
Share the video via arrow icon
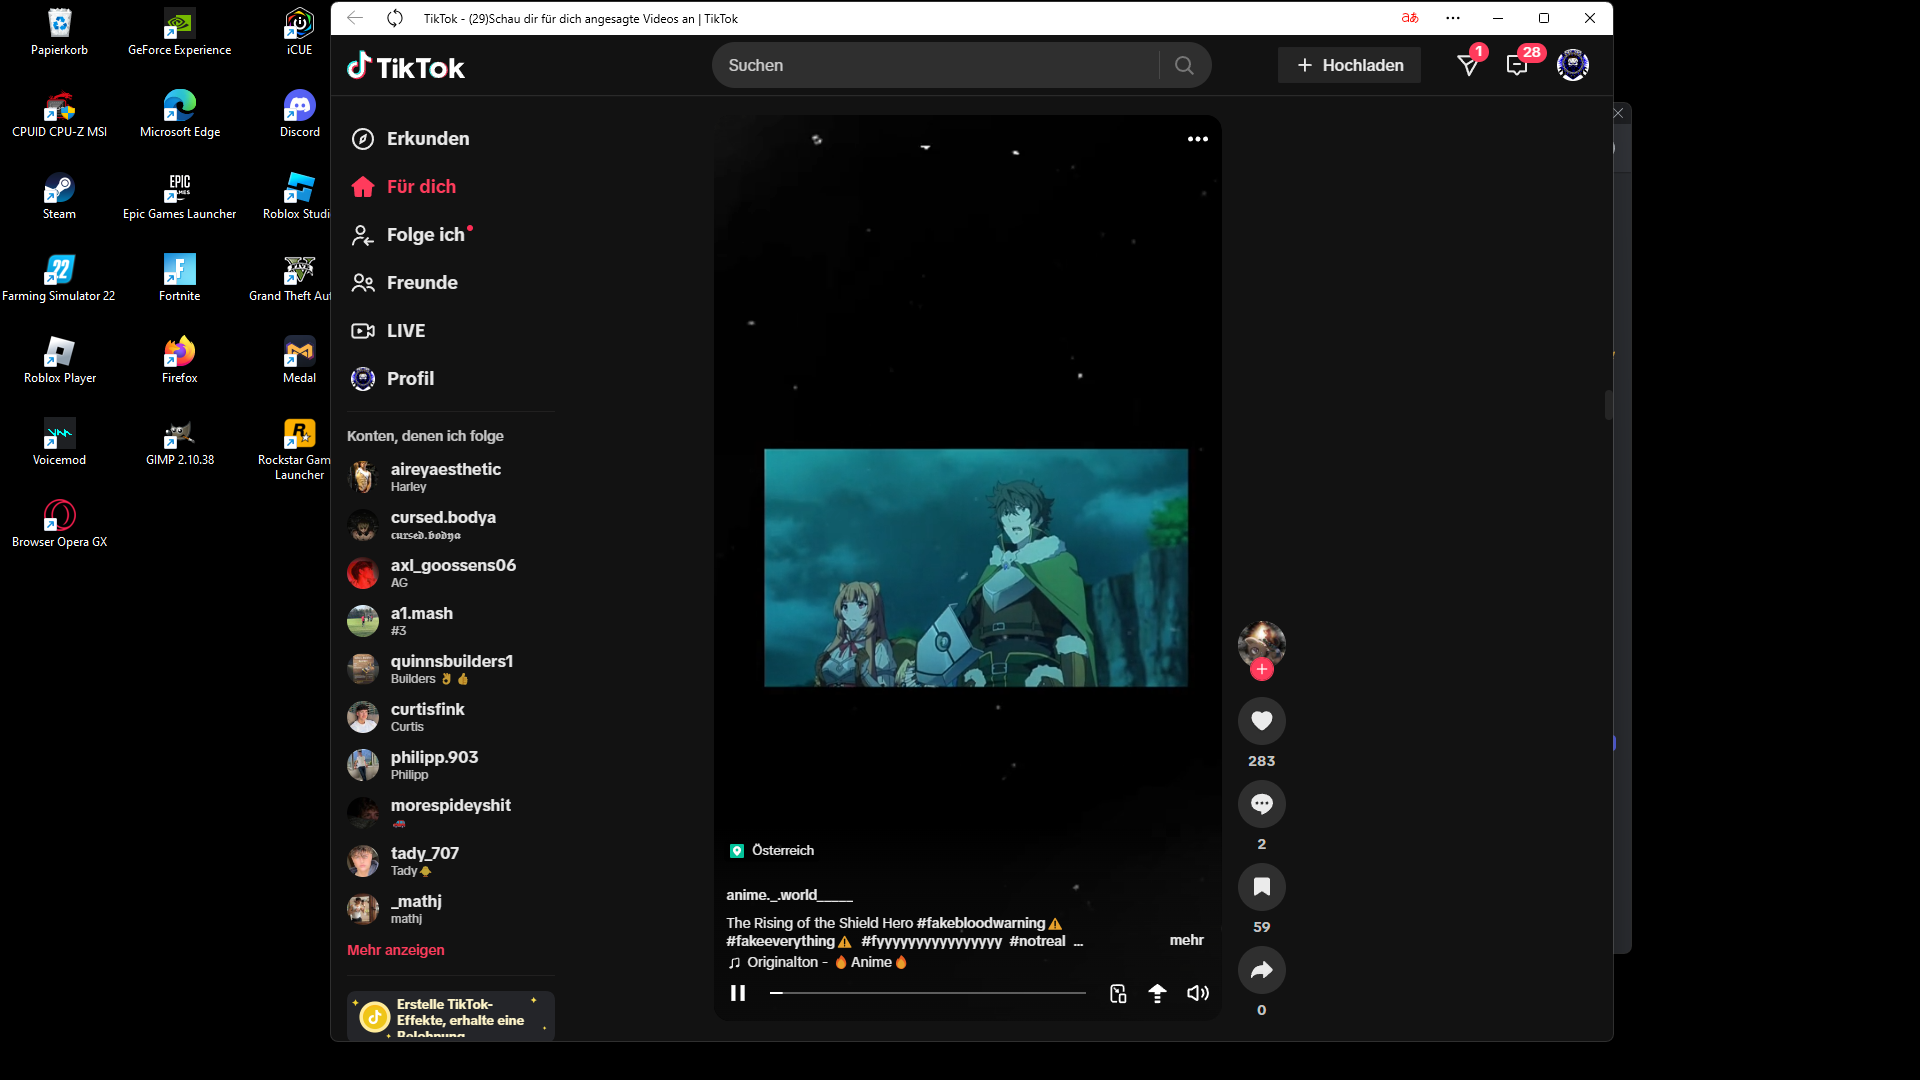[x=1262, y=969]
